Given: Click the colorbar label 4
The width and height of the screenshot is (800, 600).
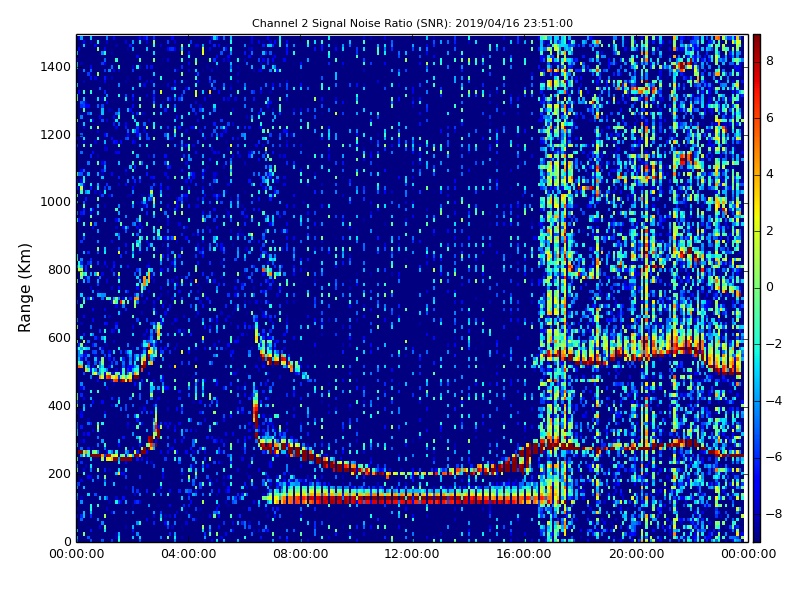Looking at the screenshot, I should pos(770,174).
